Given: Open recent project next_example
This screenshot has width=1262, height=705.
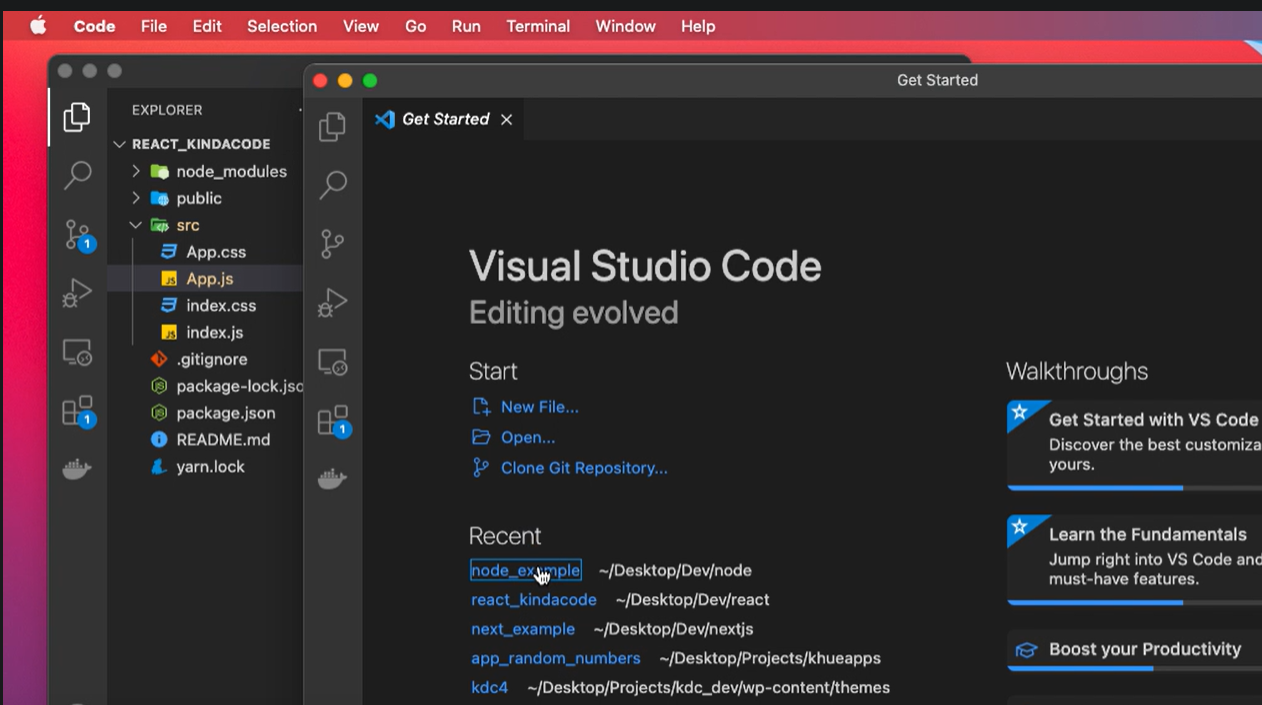Looking at the screenshot, I should pos(523,629).
